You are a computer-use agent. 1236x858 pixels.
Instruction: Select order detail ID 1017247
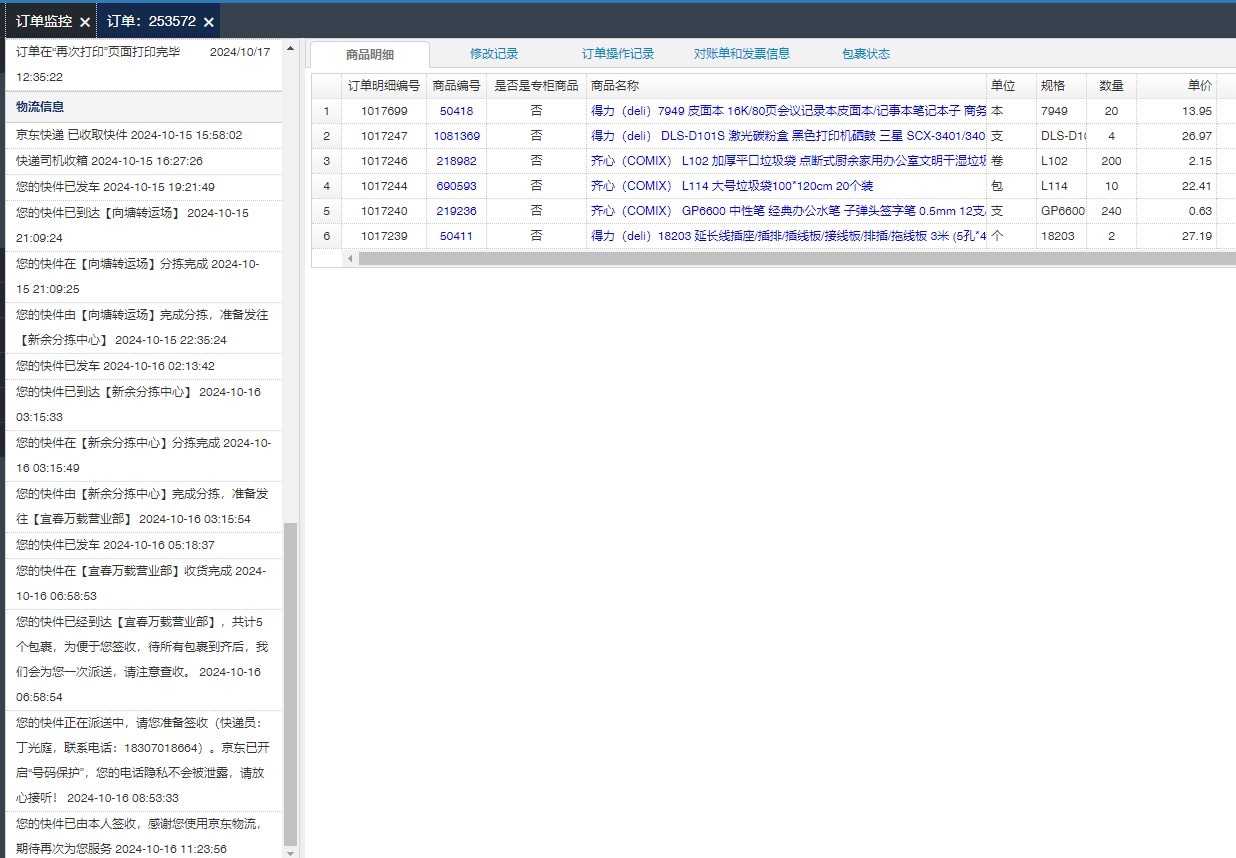tap(384, 136)
